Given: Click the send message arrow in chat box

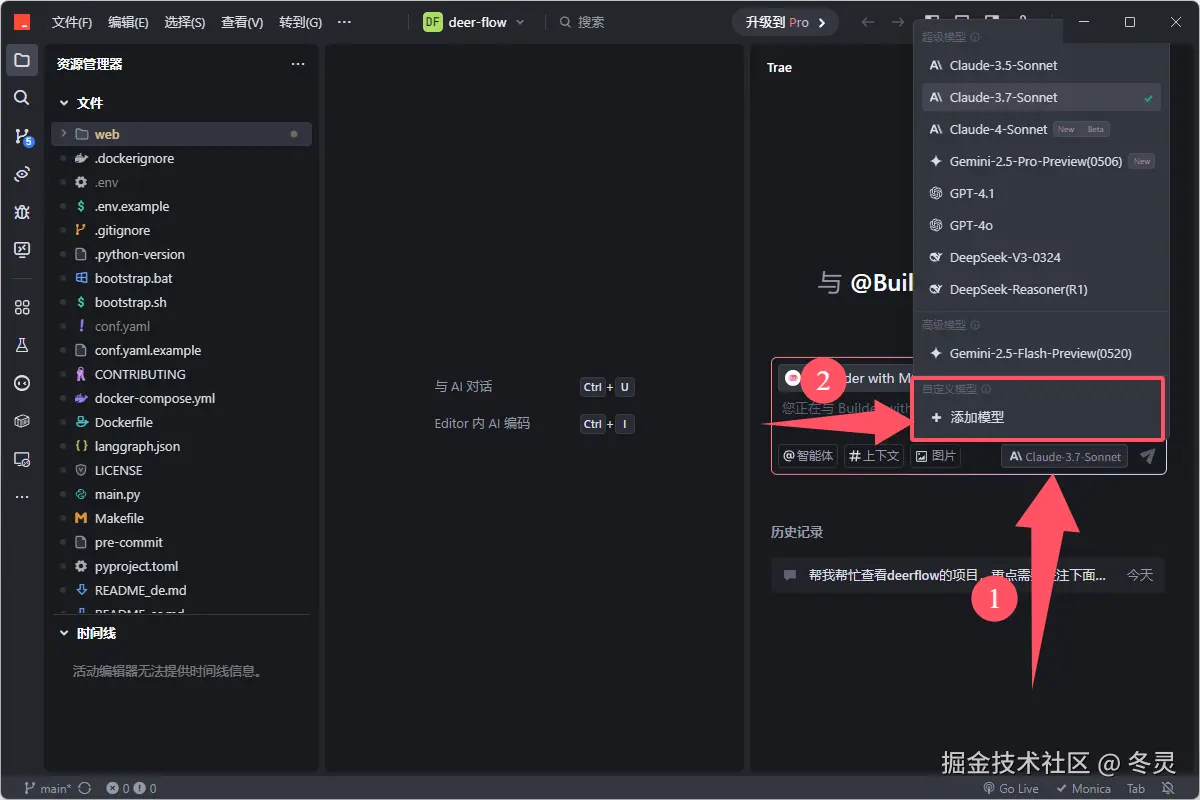Looking at the screenshot, I should [1146, 455].
